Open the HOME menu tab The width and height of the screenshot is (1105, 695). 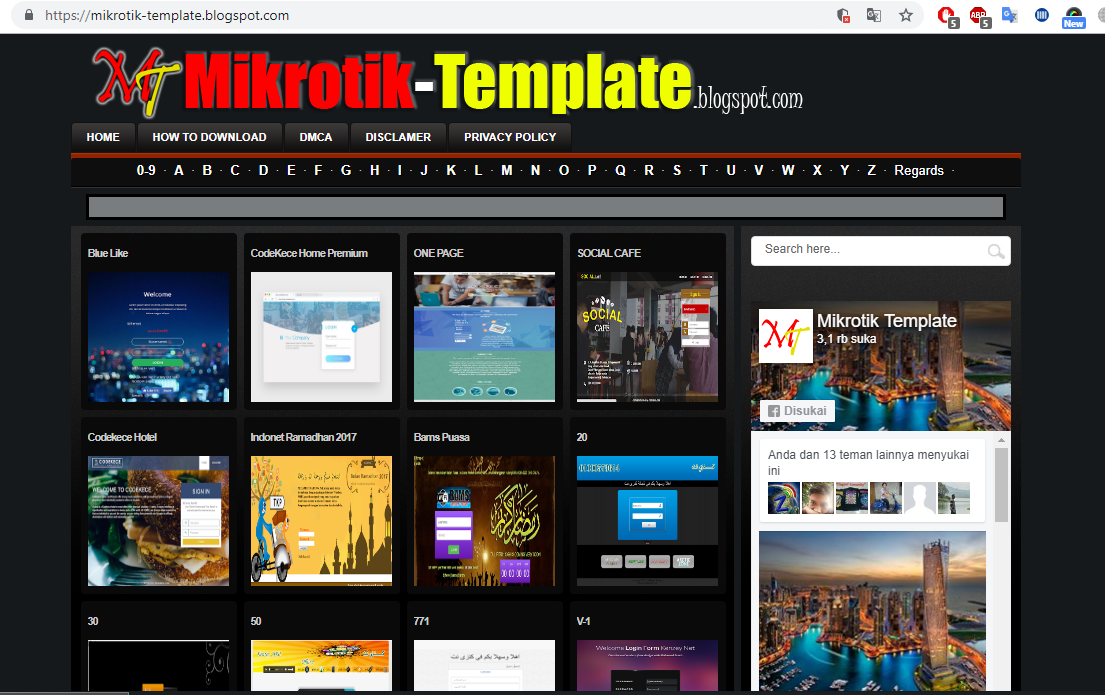coord(103,137)
